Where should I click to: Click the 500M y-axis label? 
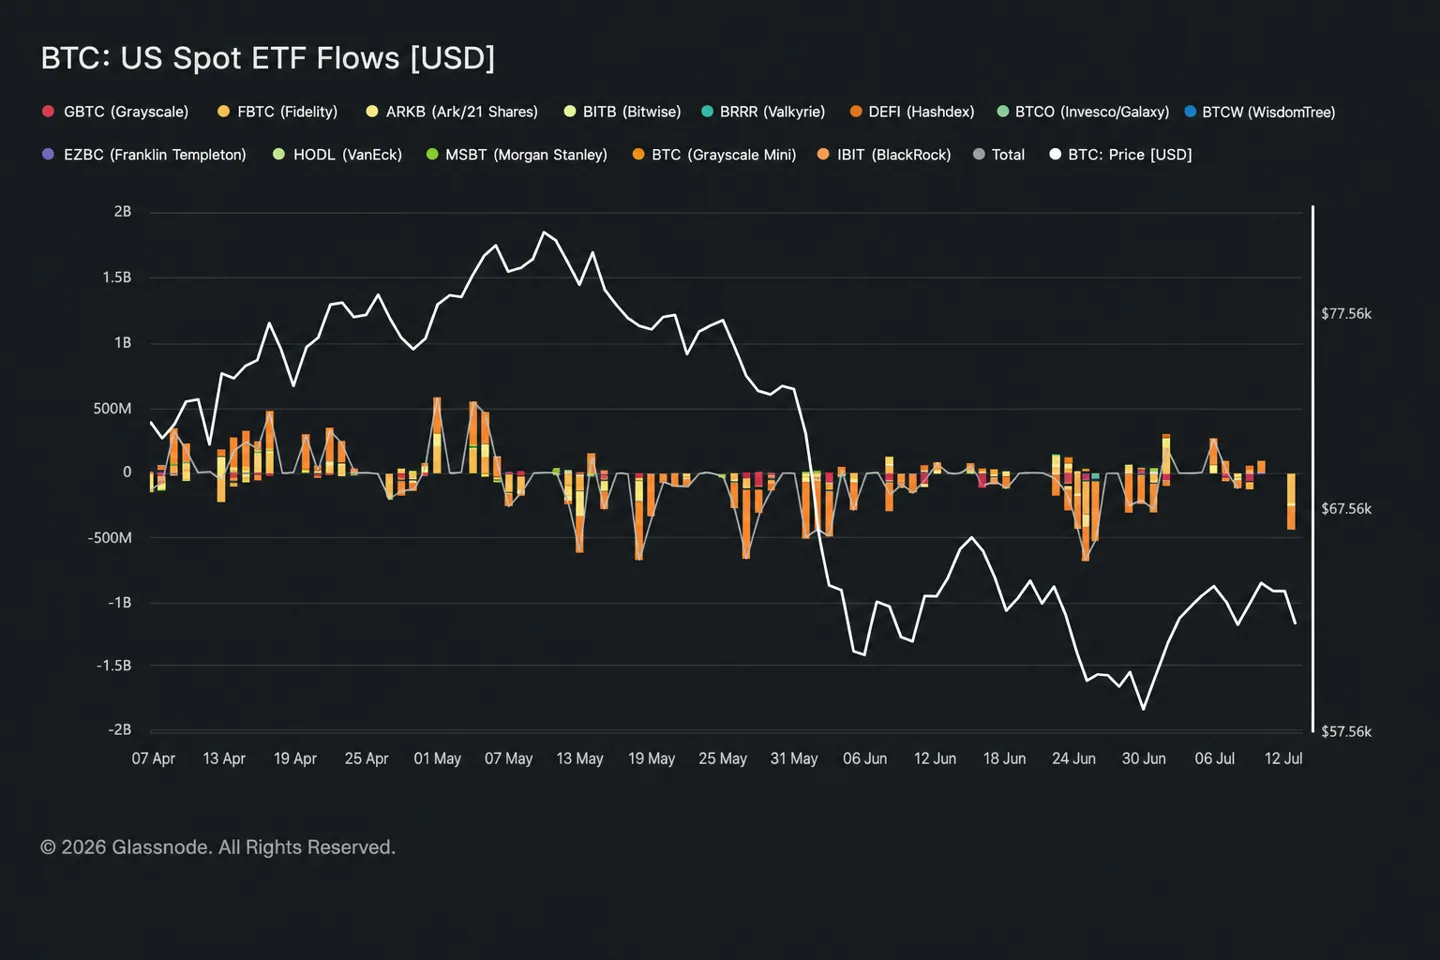pos(113,408)
